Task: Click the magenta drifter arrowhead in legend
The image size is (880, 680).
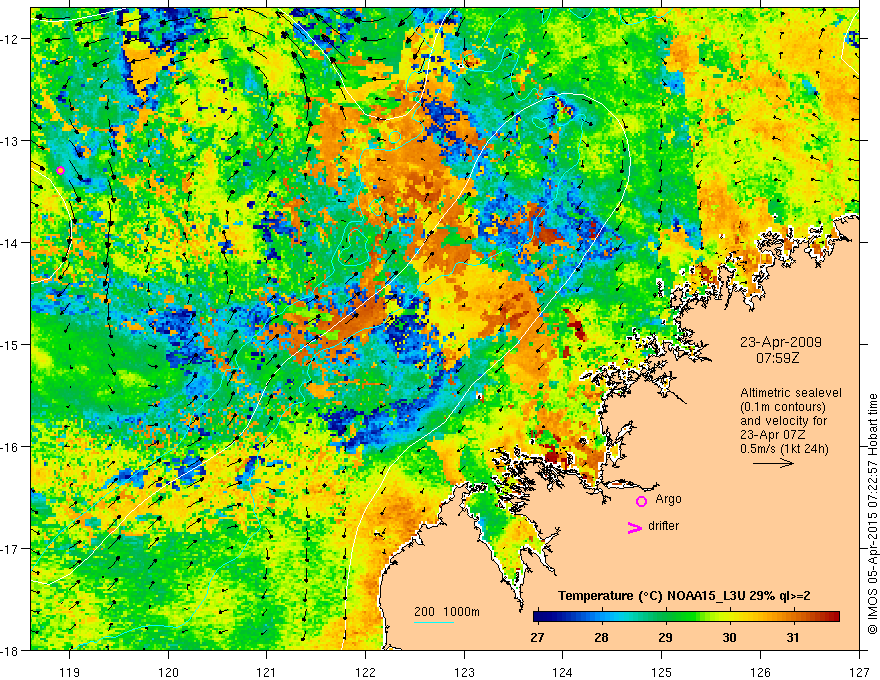Action: (635, 528)
